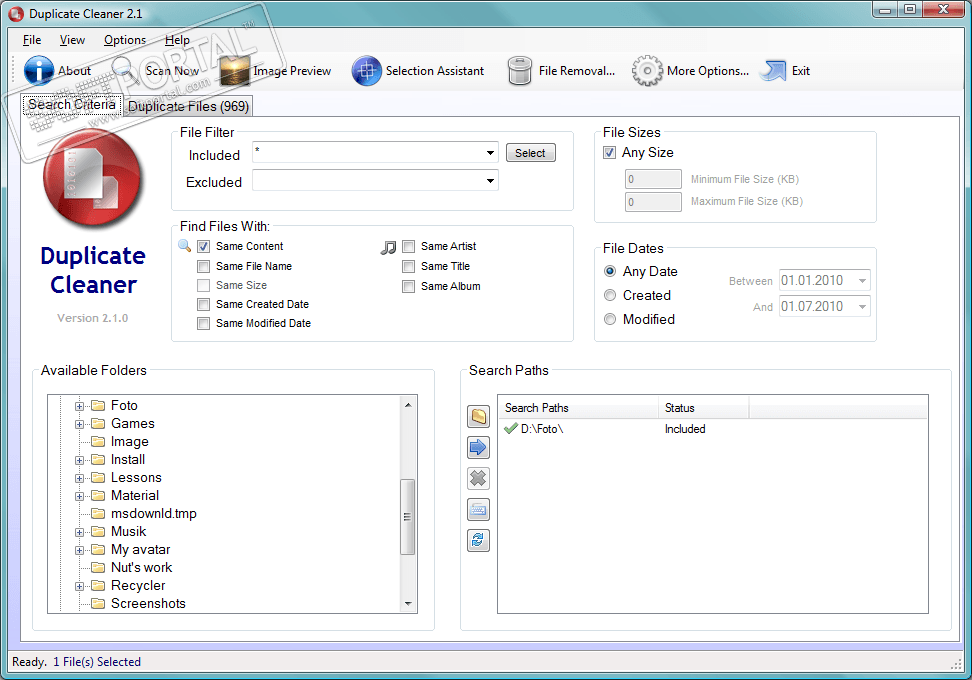
Task: Check Same Artist option
Action: pos(409,246)
